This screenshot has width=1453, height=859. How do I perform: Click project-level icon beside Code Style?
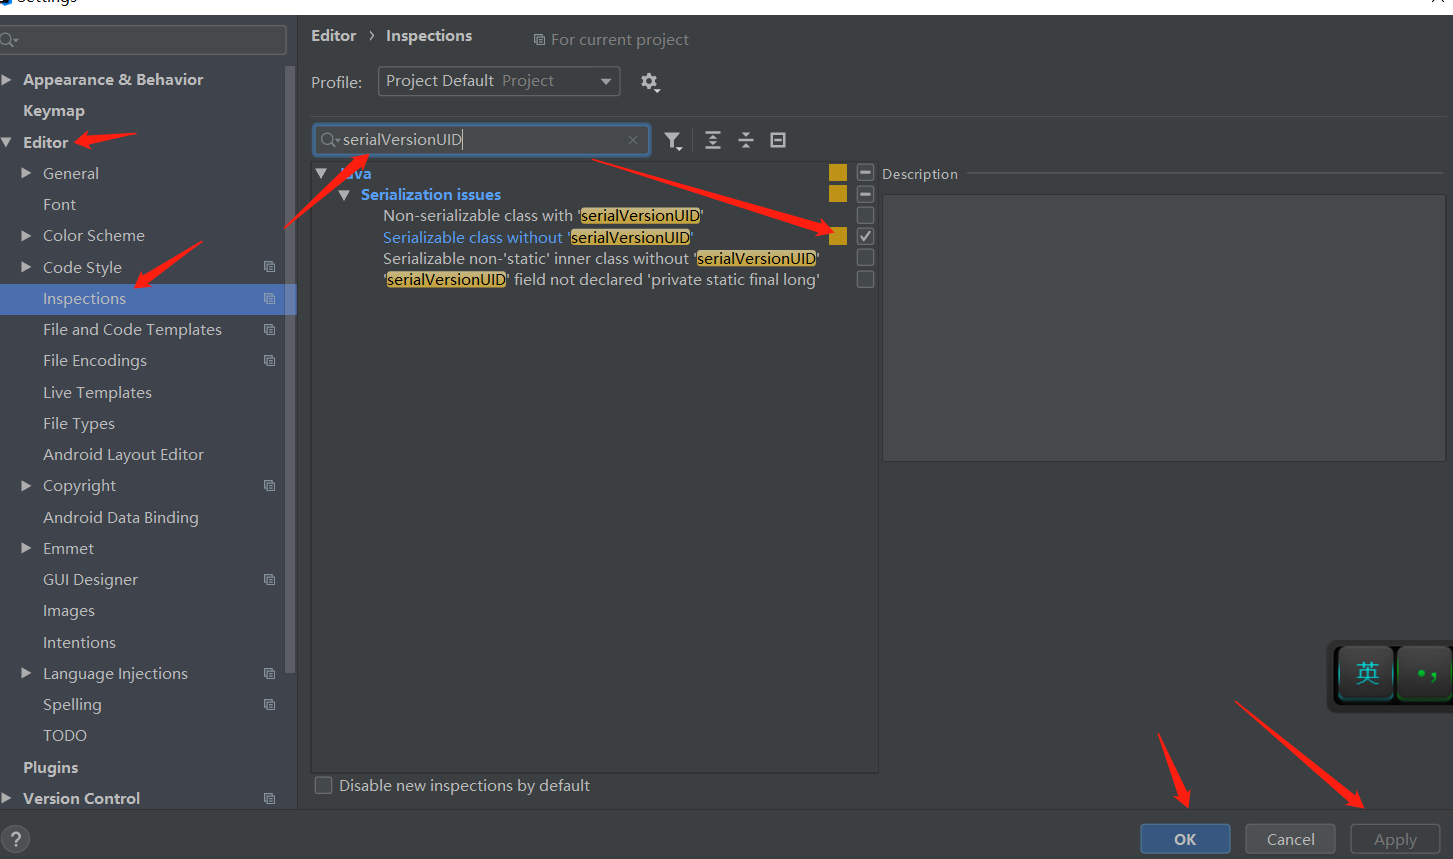click(269, 267)
